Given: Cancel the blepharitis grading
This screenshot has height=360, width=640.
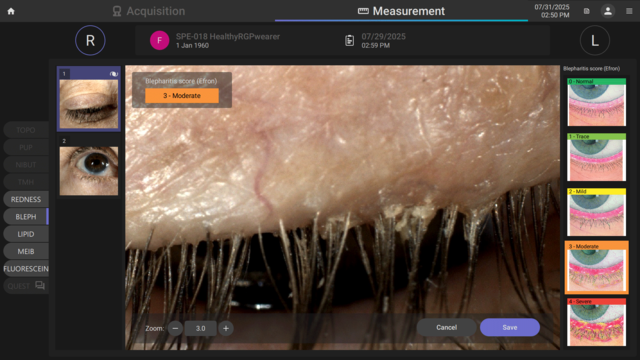Looking at the screenshot, I should click(x=446, y=327).
